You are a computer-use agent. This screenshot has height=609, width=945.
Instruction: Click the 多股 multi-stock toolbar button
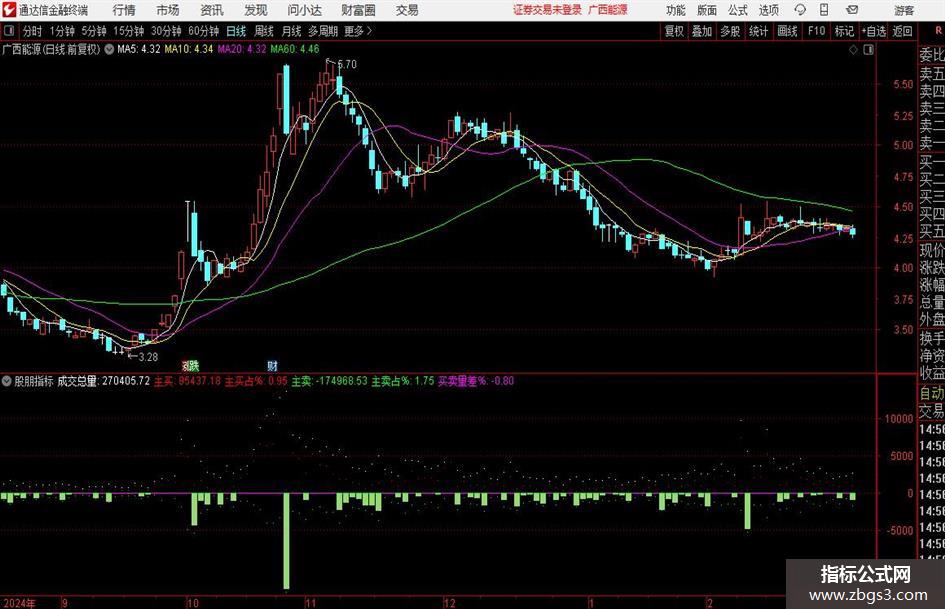click(x=730, y=31)
